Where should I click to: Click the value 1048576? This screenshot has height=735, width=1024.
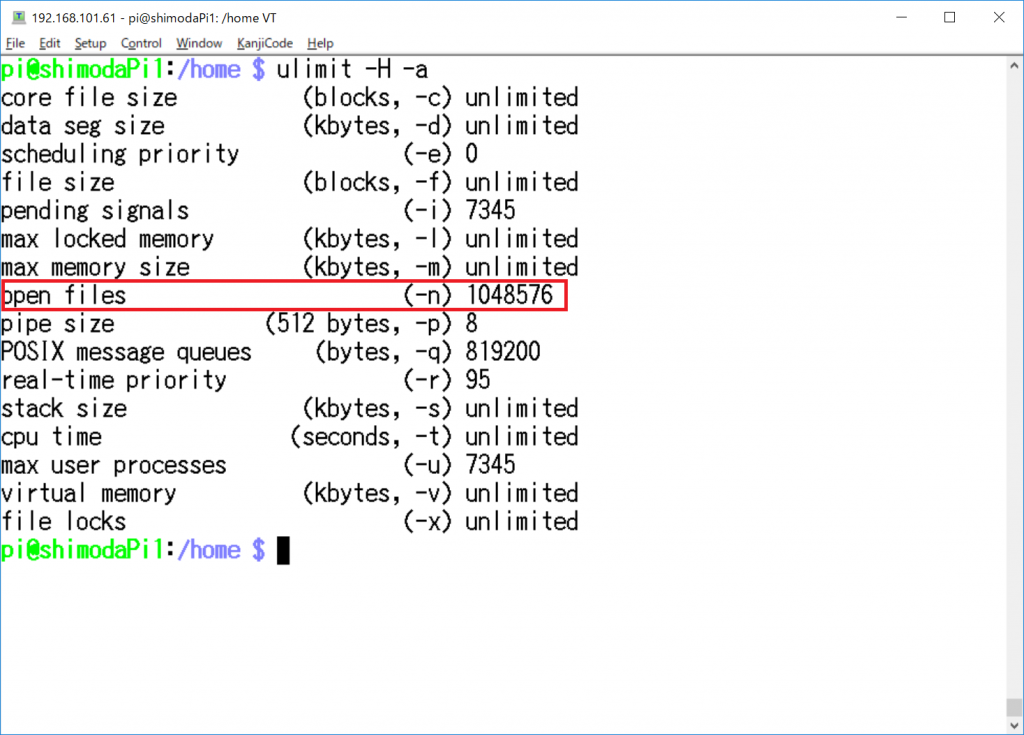509,296
